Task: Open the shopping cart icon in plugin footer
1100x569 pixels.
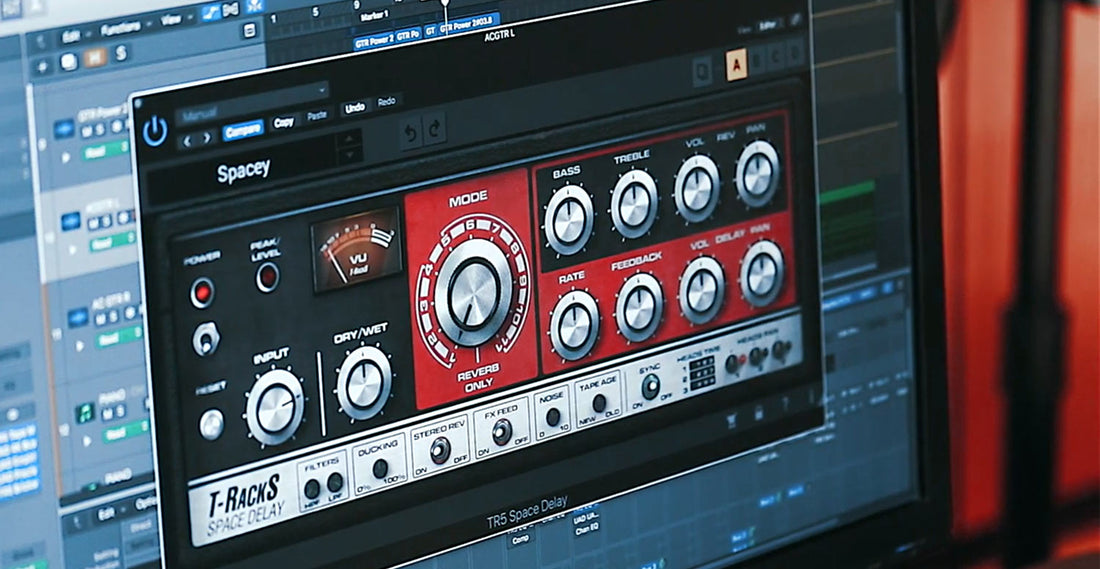Action: click(x=733, y=420)
